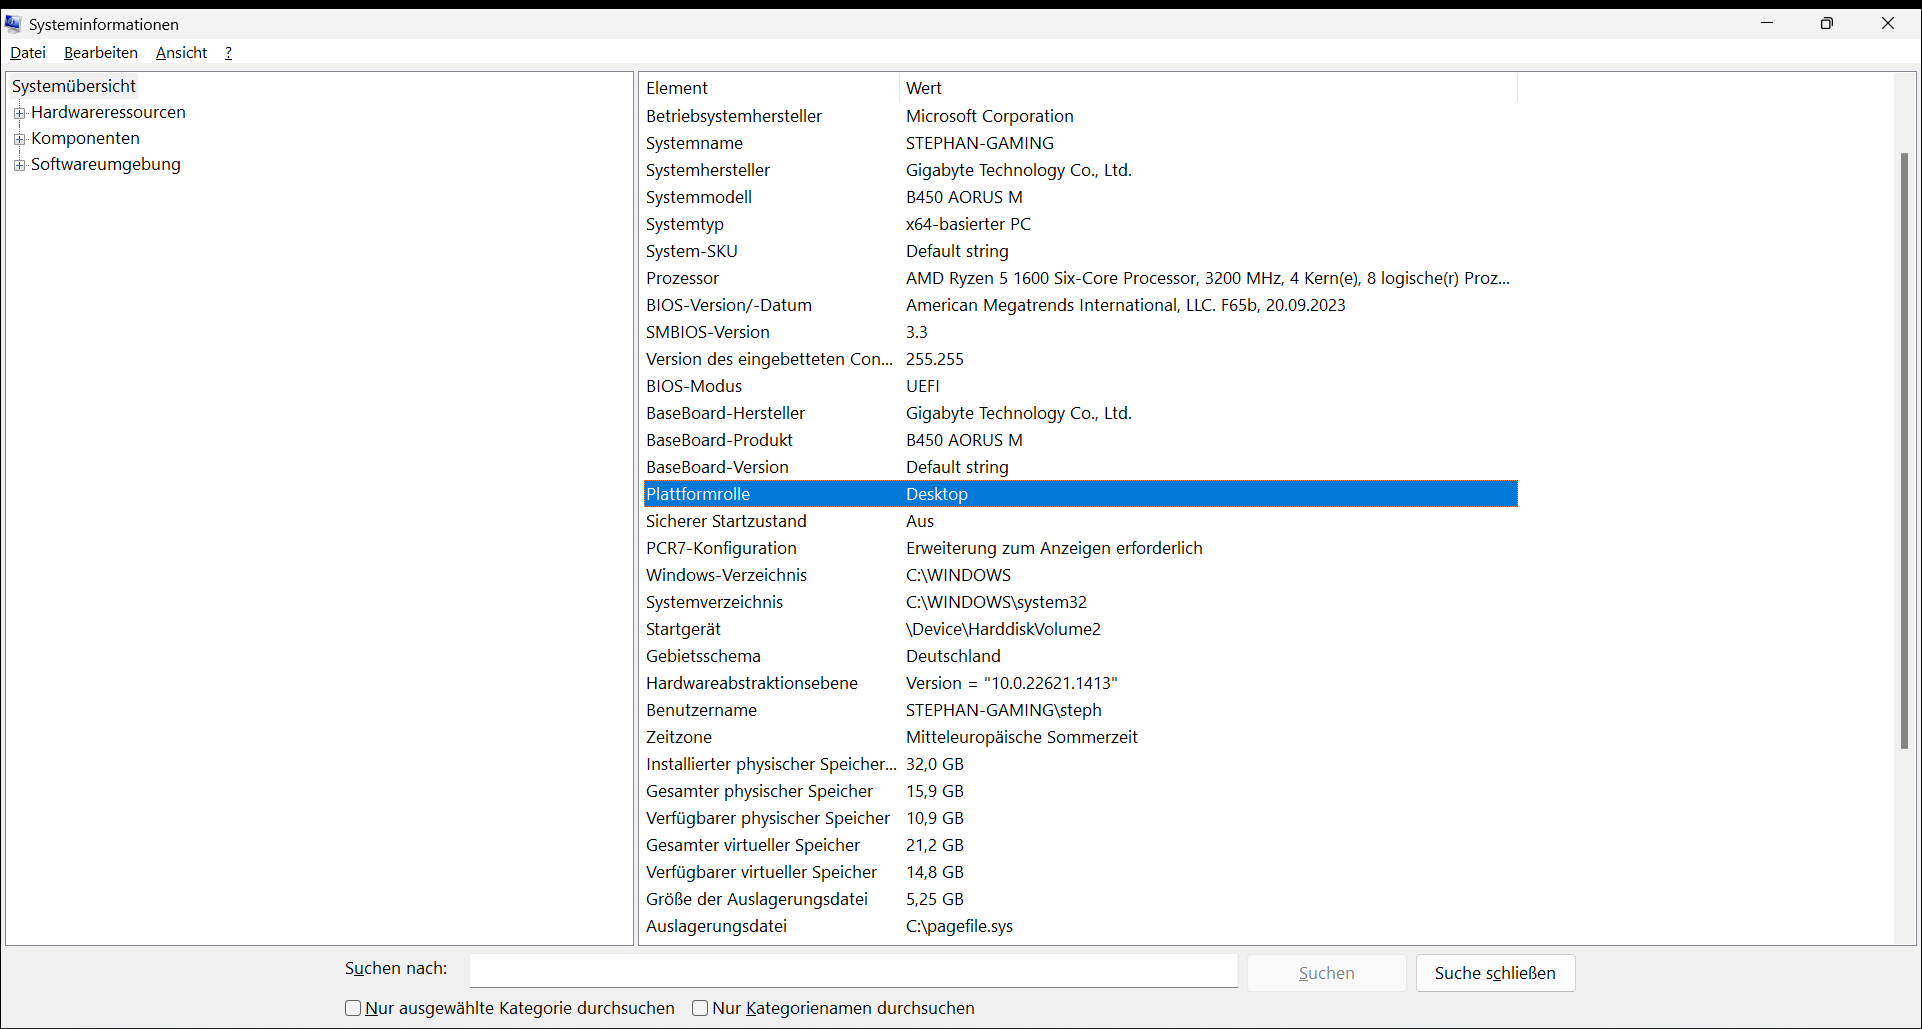Click the Wert column header
The height and width of the screenshot is (1029, 1922).
(x=1208, y=88)
